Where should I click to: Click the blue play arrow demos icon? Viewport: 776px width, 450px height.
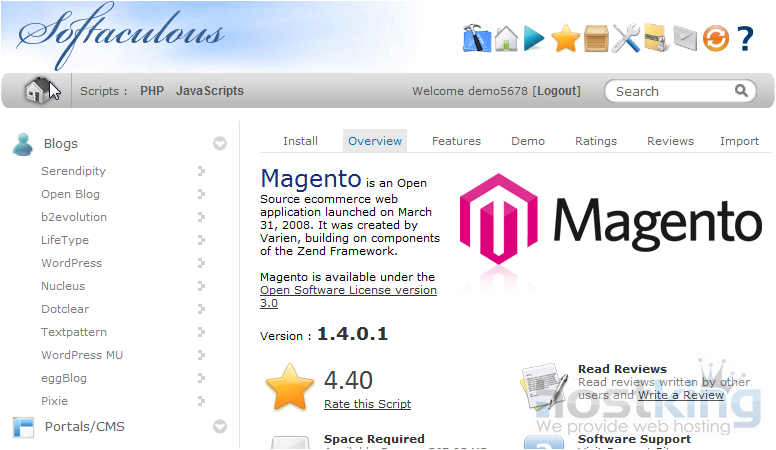(535, 39)
